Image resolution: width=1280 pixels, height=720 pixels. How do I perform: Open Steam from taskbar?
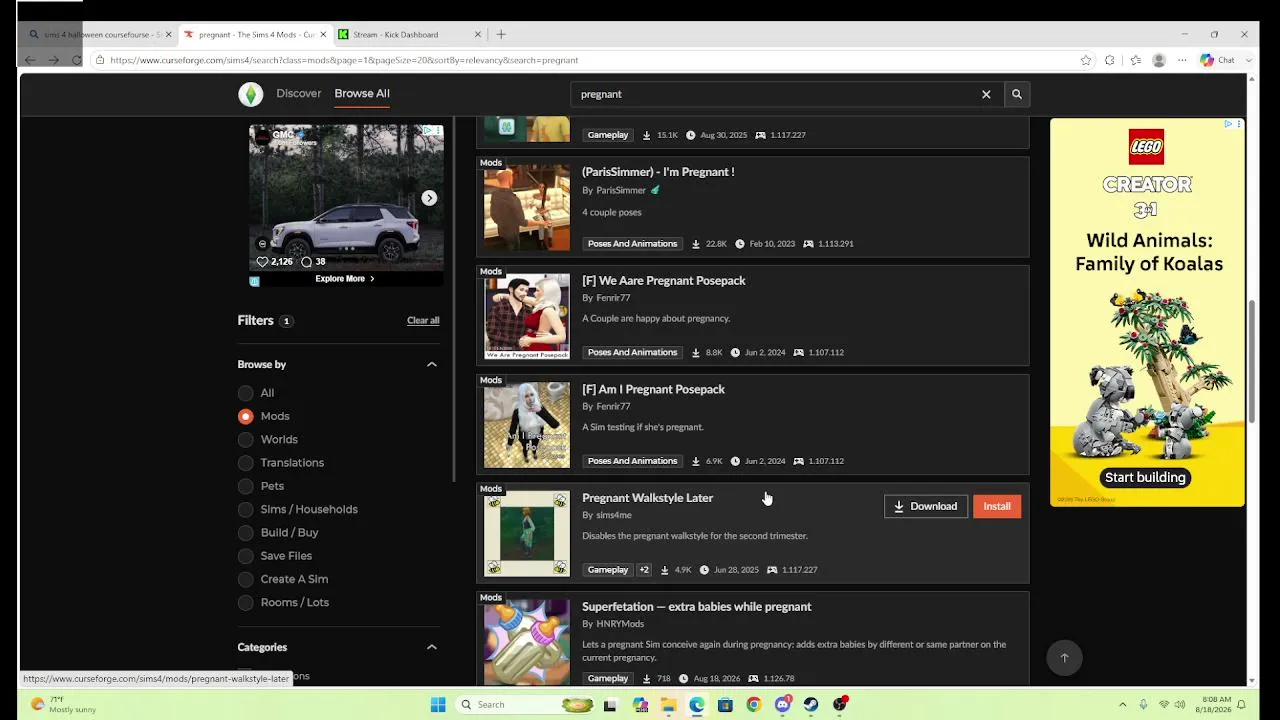pos(811,705)
